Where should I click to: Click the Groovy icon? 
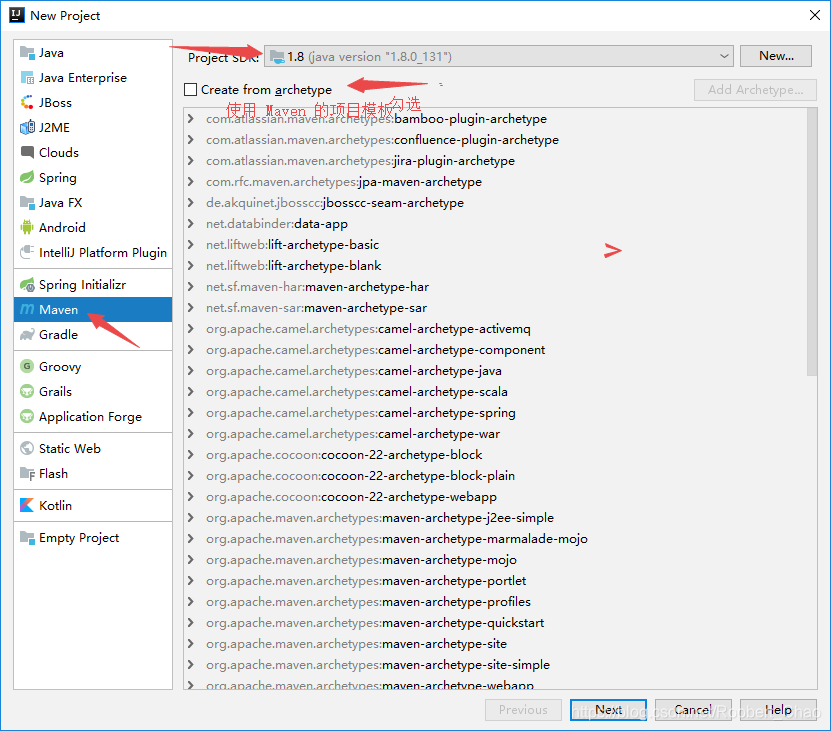[x=27, y=366]
